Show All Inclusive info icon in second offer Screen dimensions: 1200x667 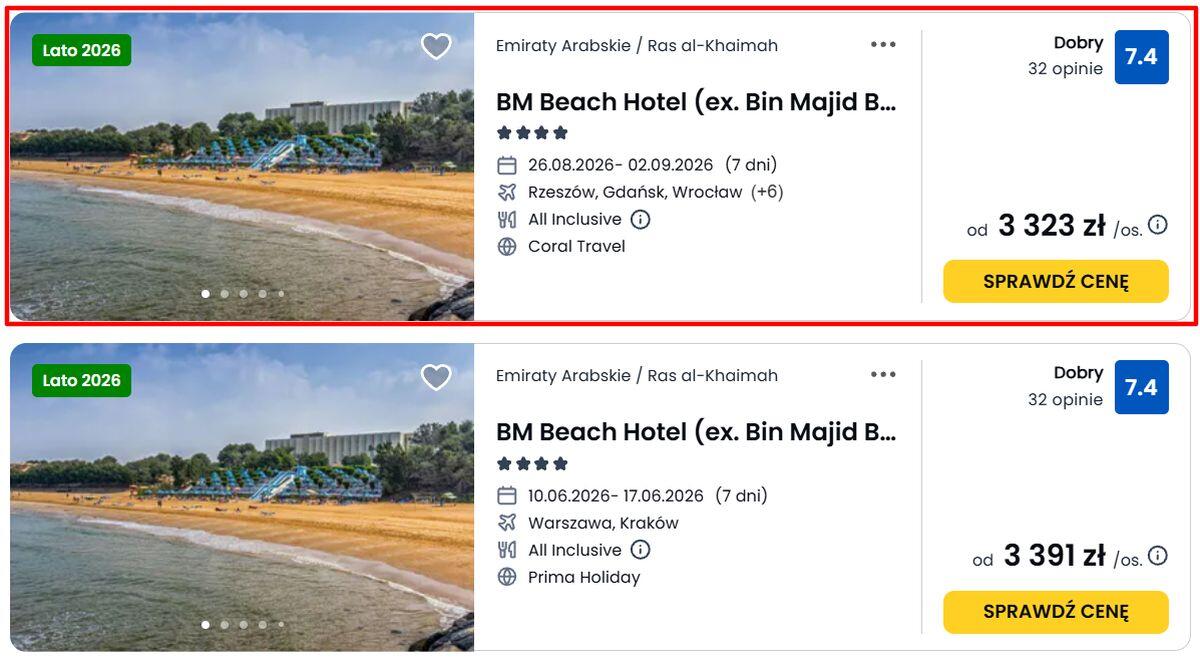[640, 550]
